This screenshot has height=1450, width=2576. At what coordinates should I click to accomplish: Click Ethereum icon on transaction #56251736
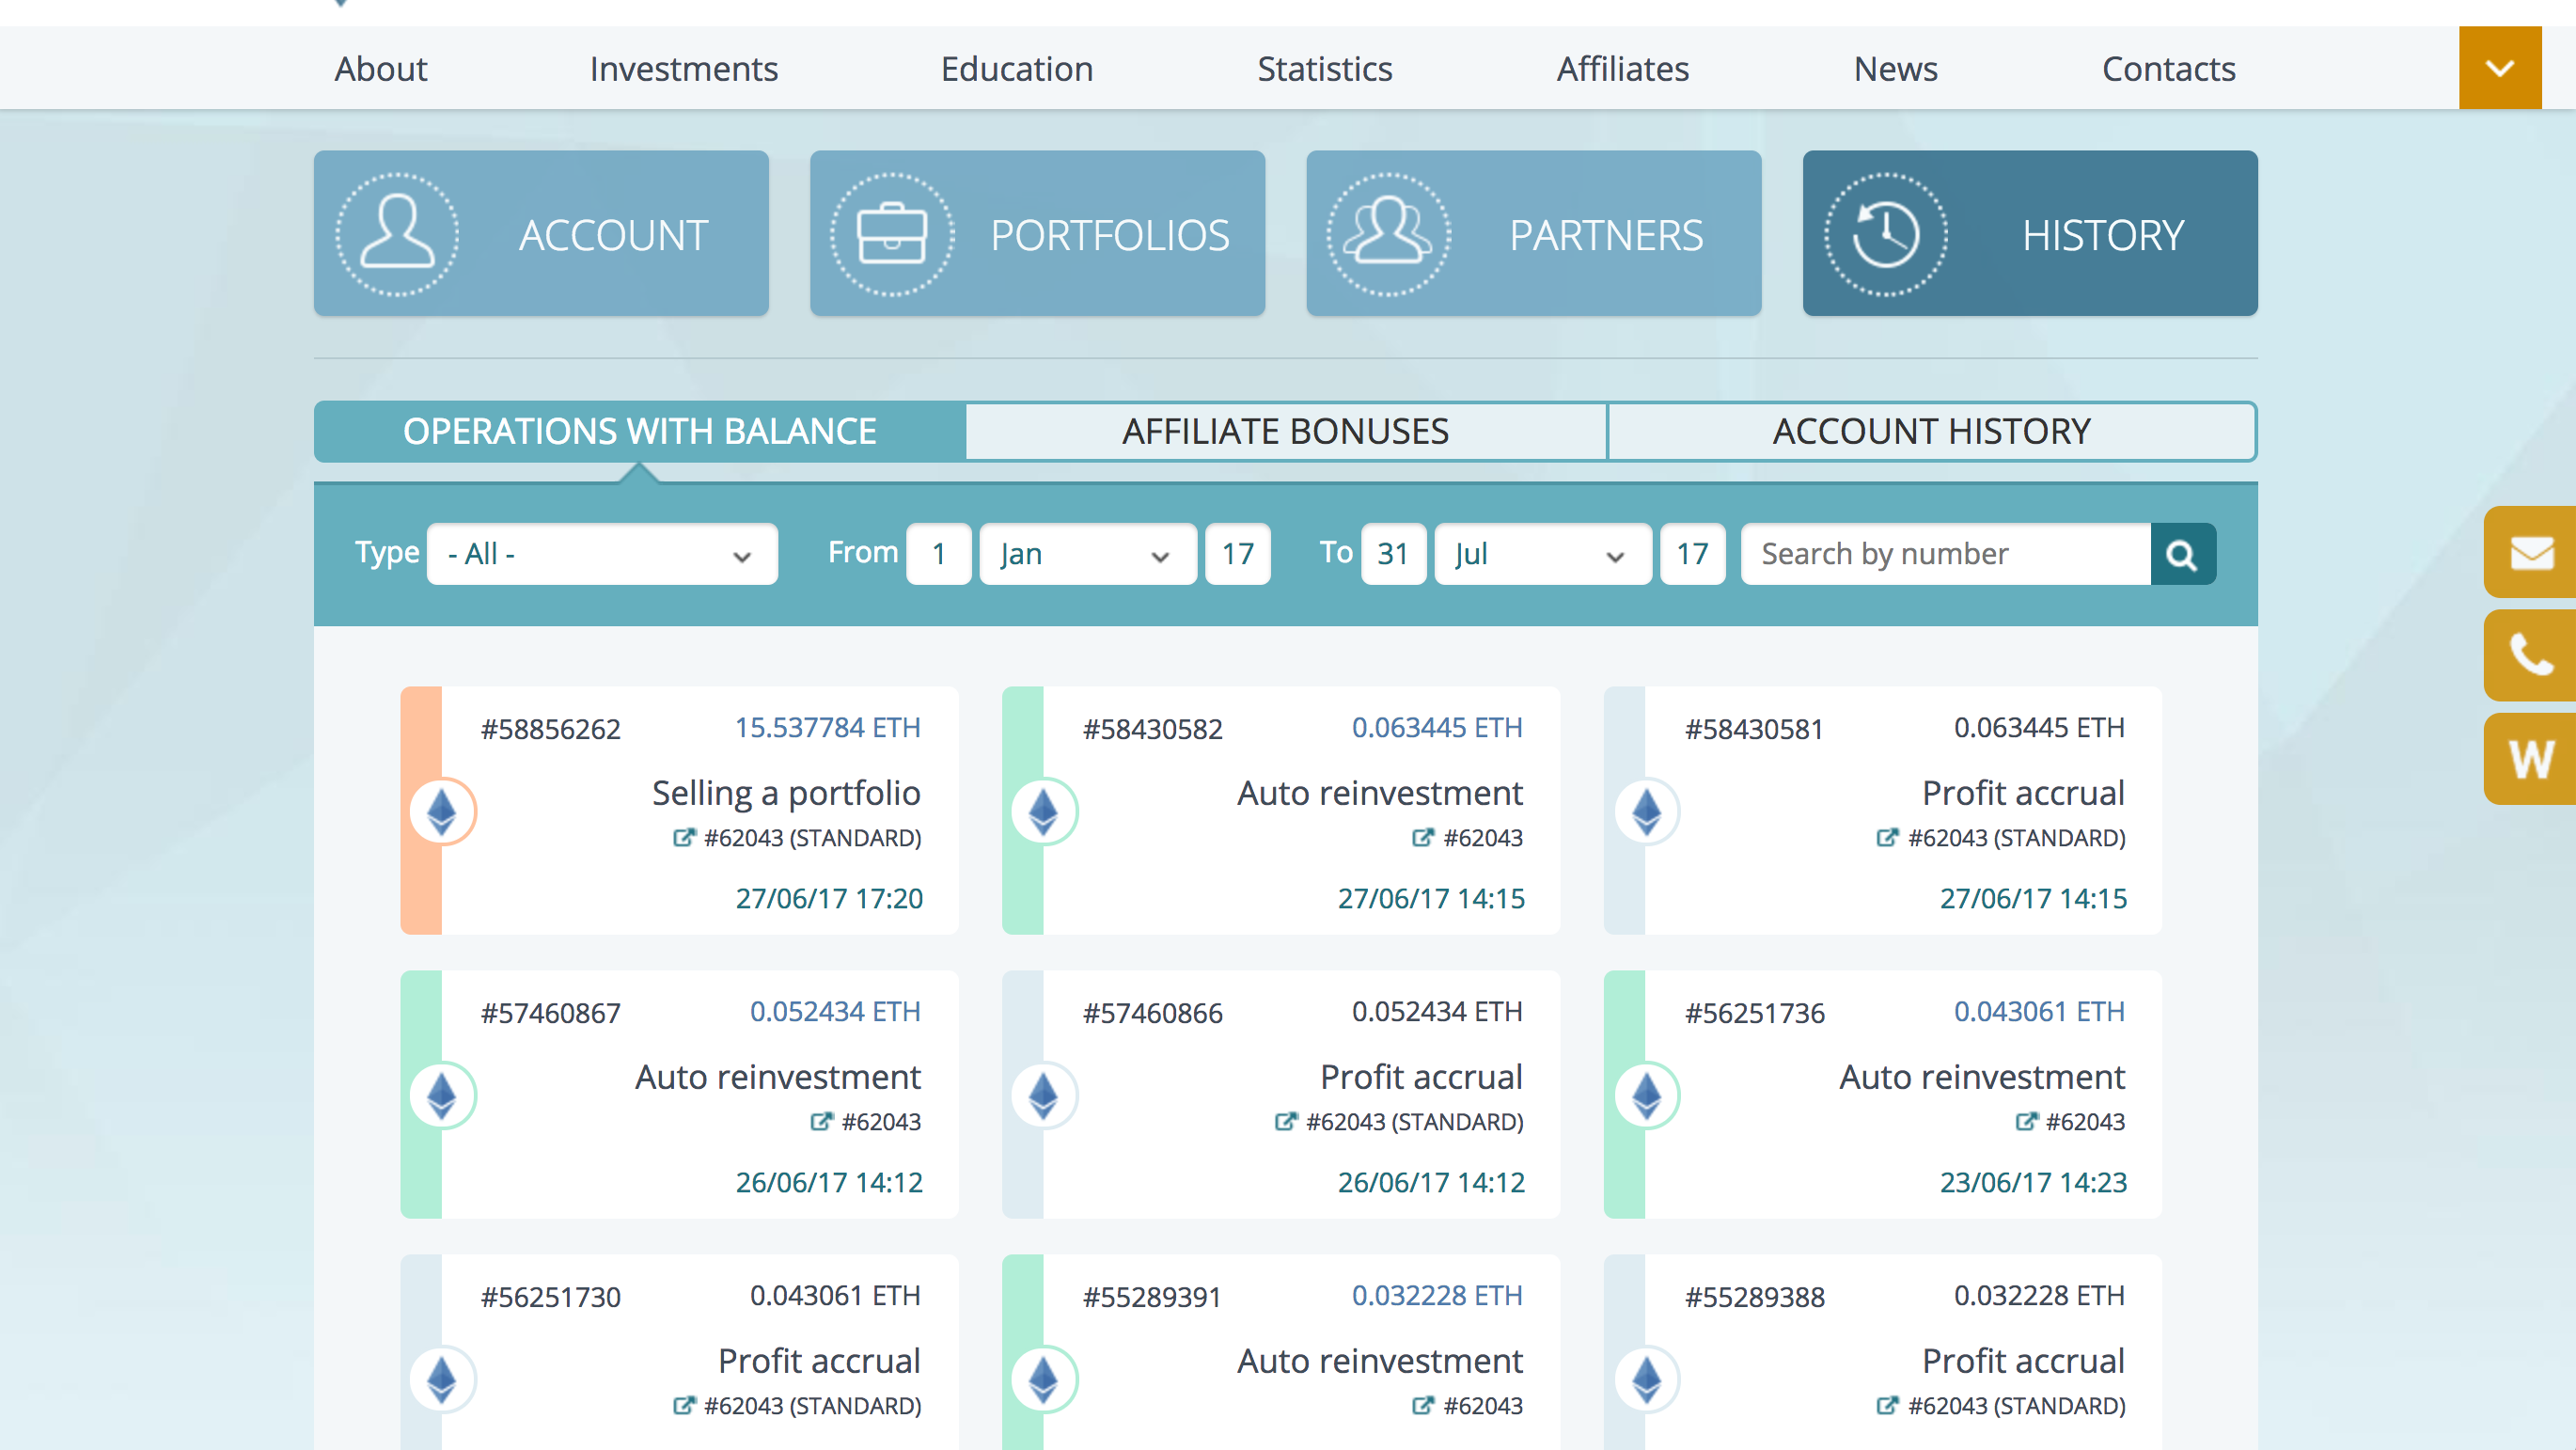pos(1647,1095)
